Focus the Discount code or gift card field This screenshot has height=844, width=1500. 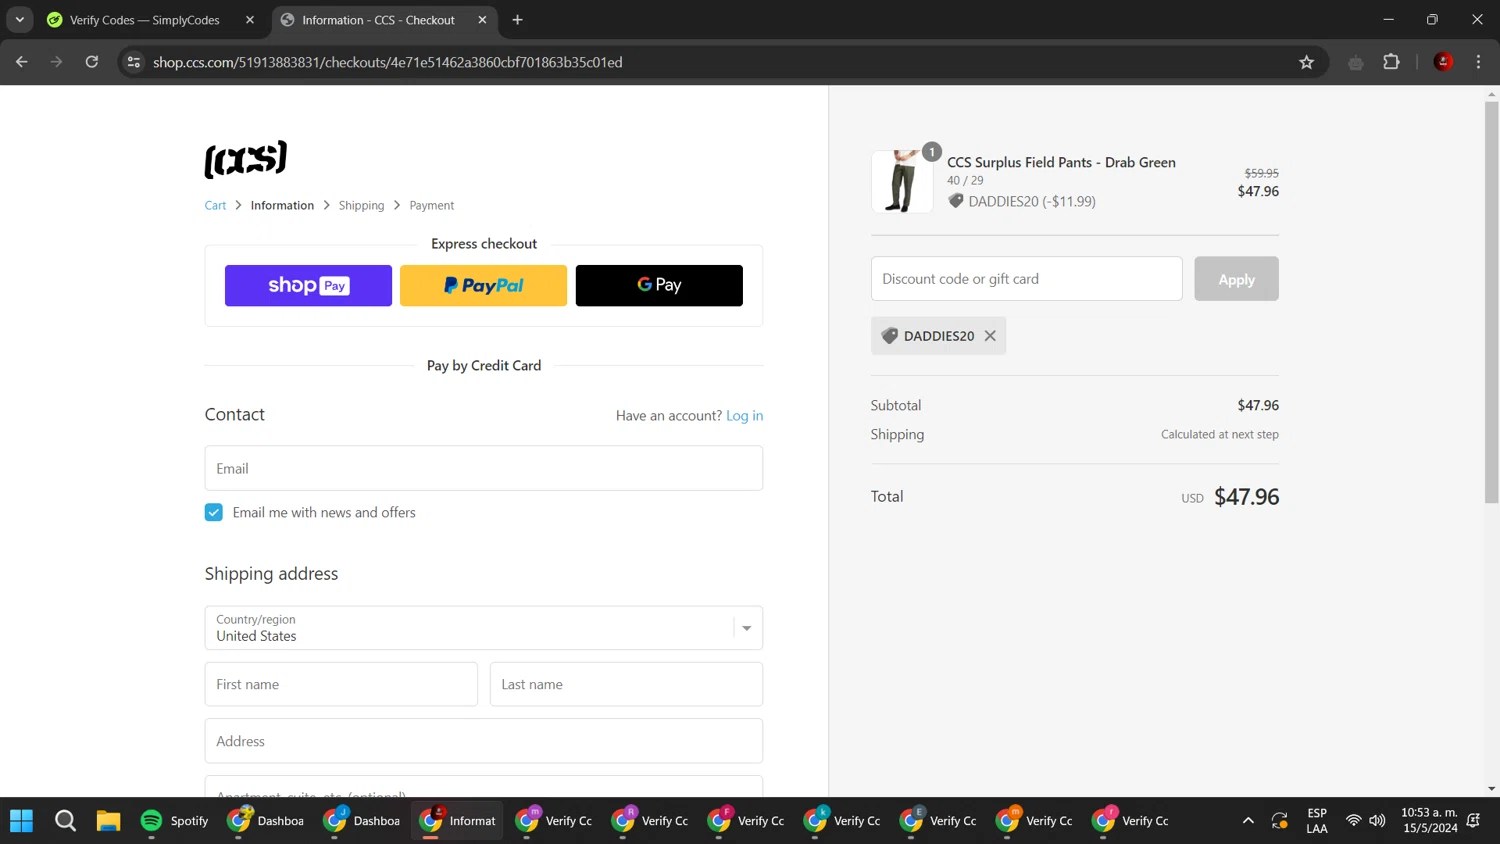(x=1026, y=279)
